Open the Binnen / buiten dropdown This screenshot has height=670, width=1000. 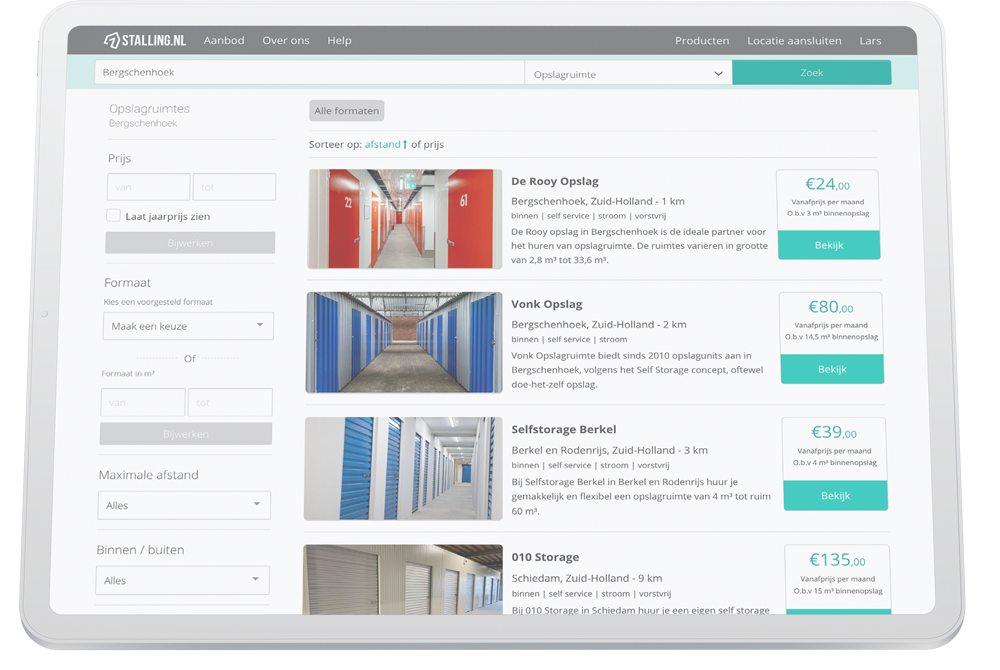(x=182, y=580)
